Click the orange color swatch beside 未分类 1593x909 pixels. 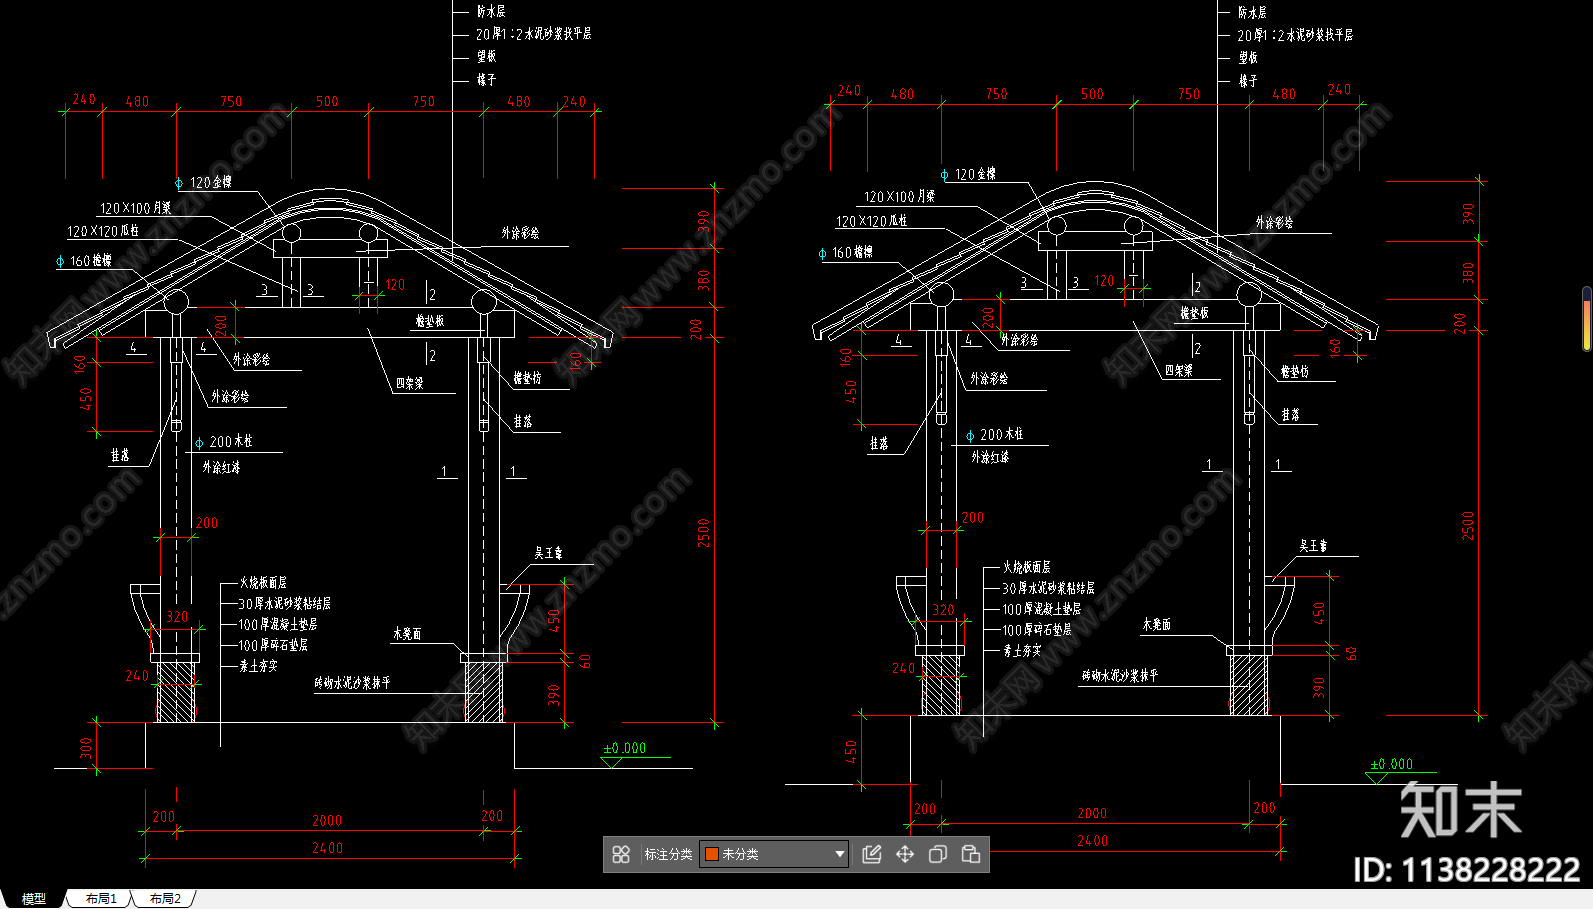(712, 854)
